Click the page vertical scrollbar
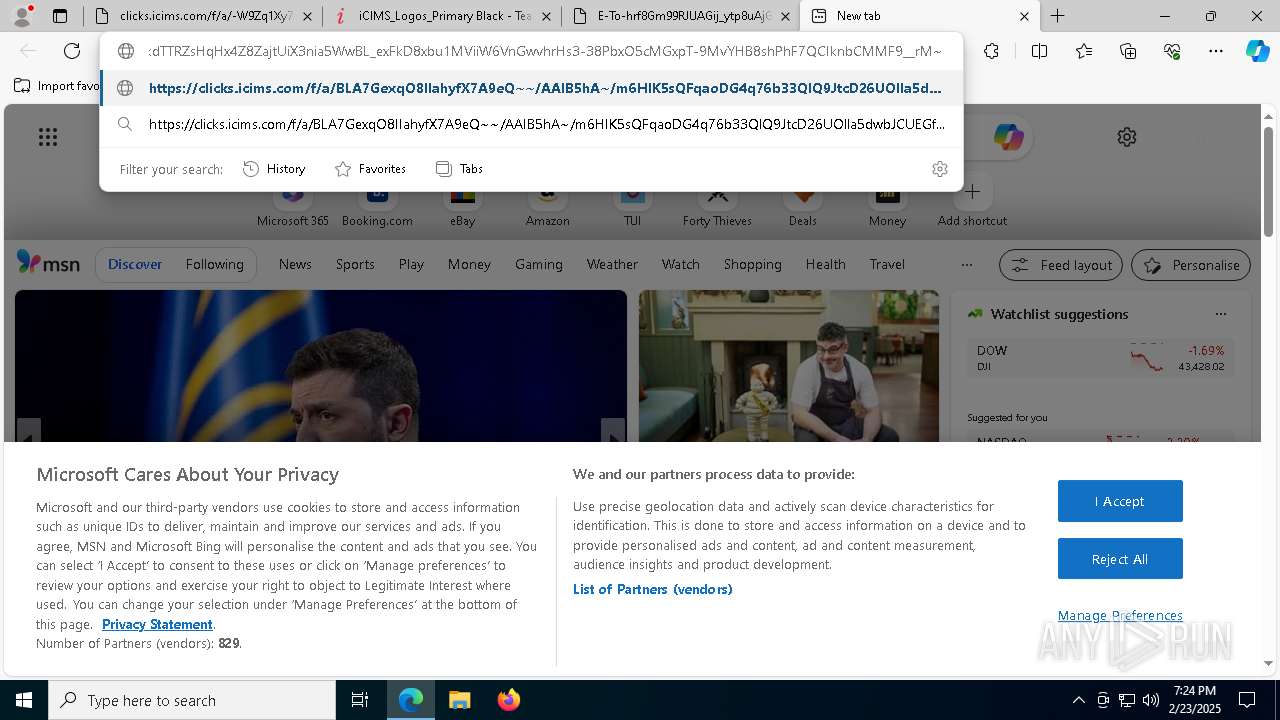 (1268, 183)
